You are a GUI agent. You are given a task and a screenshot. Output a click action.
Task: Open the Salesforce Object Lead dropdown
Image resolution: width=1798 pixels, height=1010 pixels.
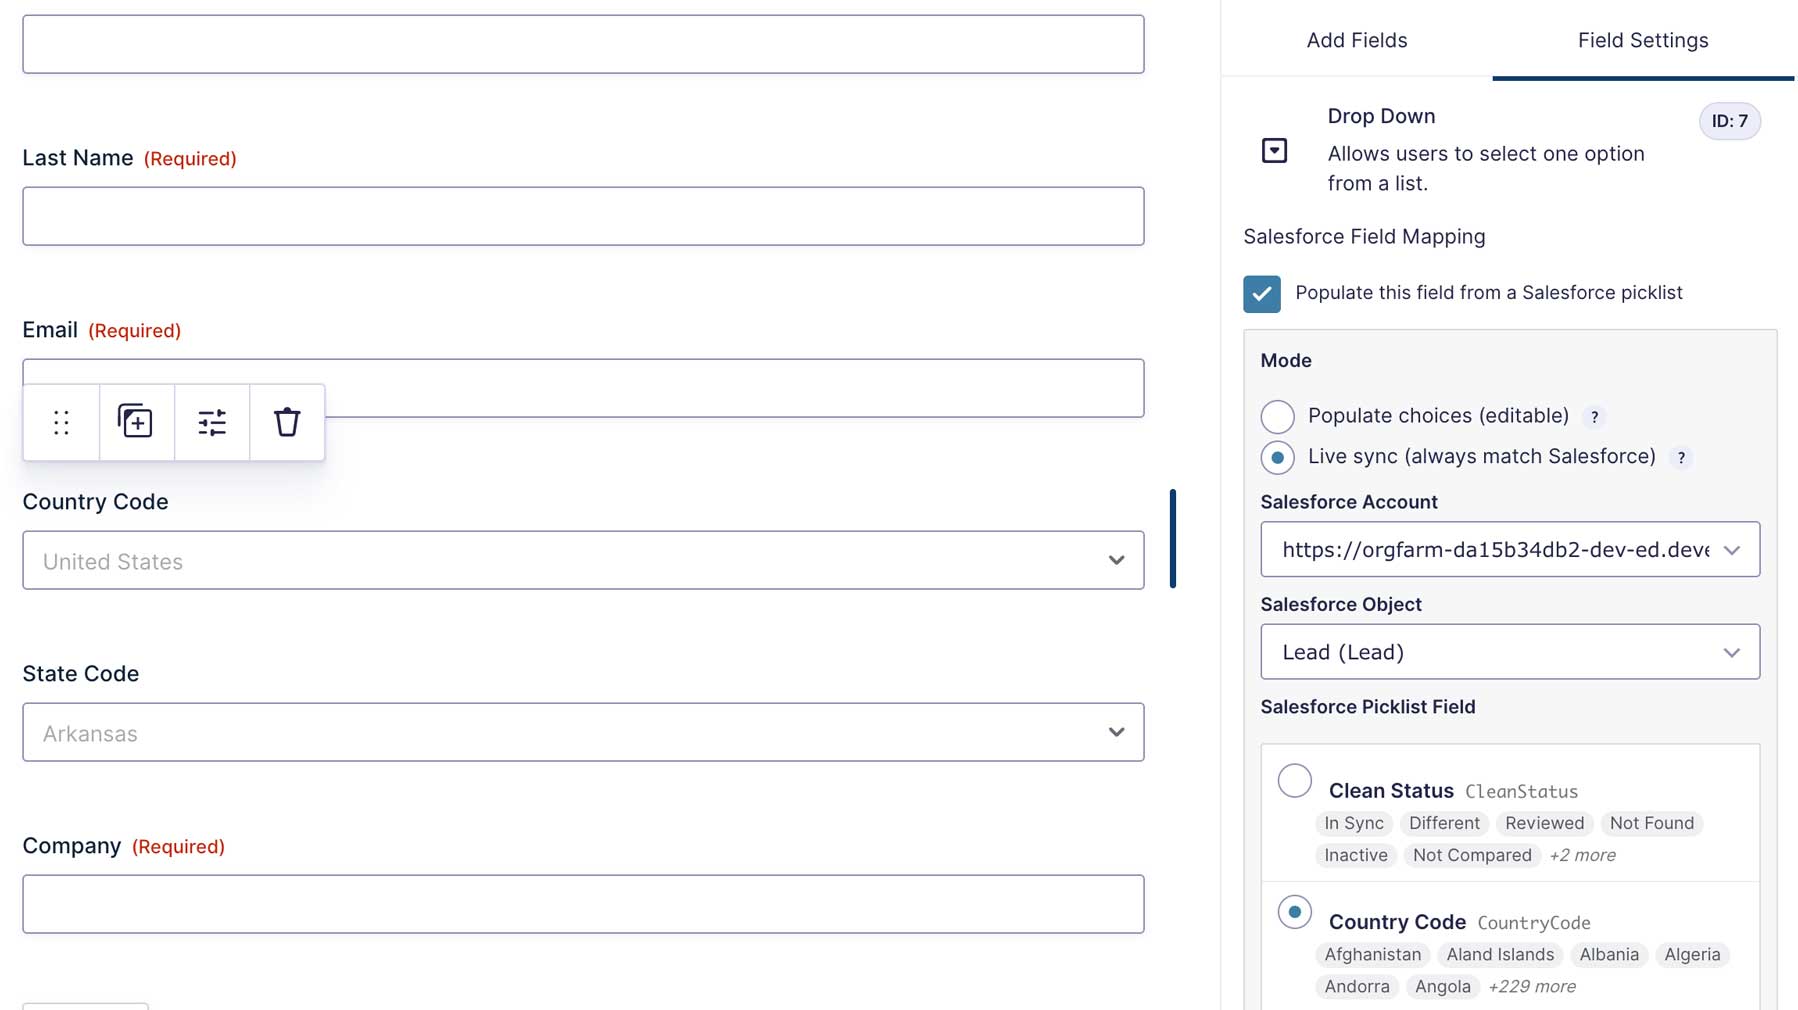(1509, 652)
